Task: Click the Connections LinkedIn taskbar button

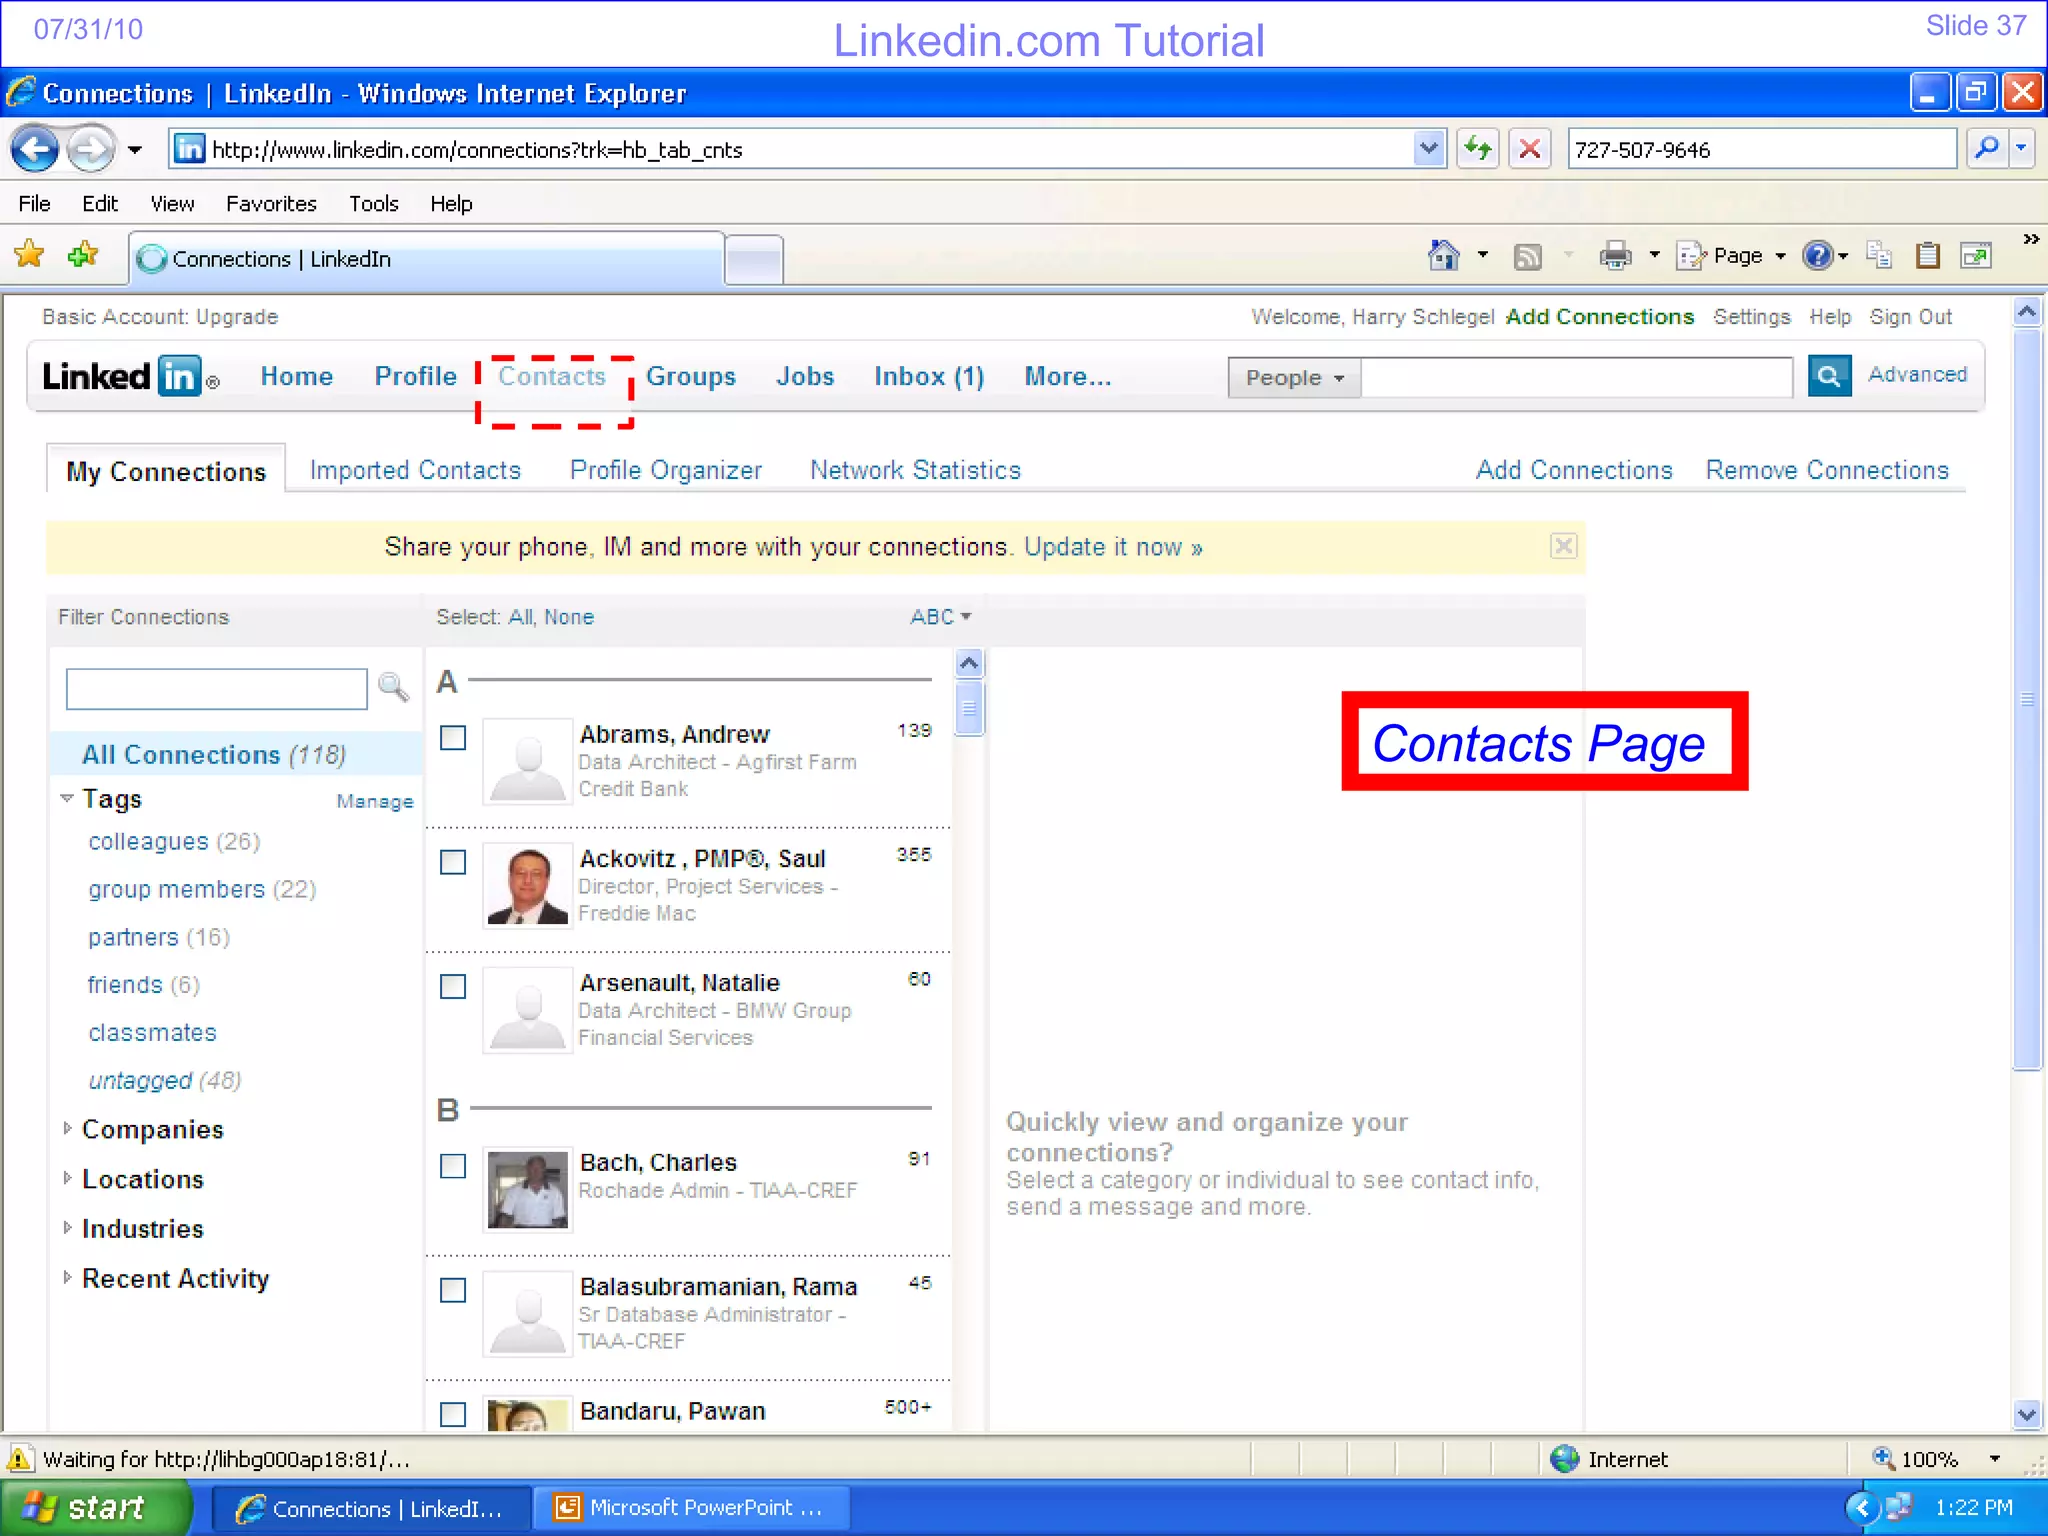Action: tap(370, 1508)
